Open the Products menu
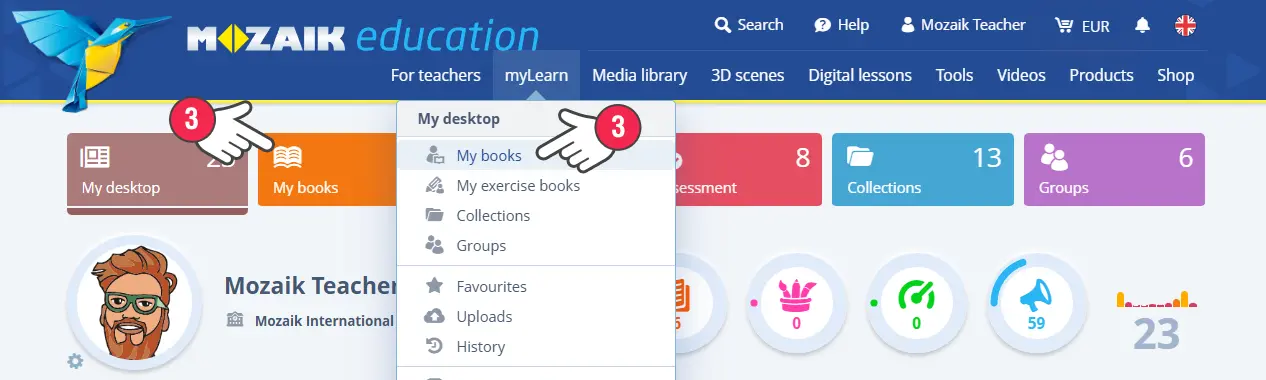Viewport: 1266px width, 380px height. pyautogui.click(x=1101, y=75)
